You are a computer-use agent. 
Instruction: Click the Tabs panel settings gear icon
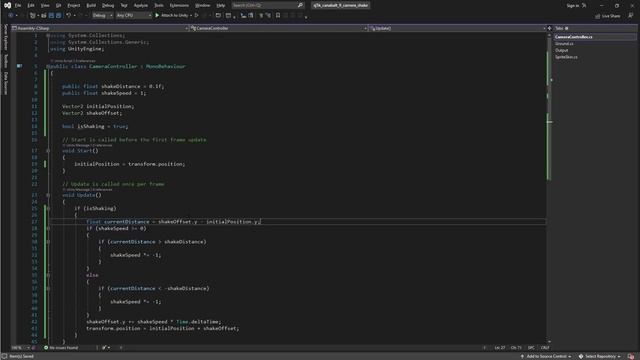point(567,28)
